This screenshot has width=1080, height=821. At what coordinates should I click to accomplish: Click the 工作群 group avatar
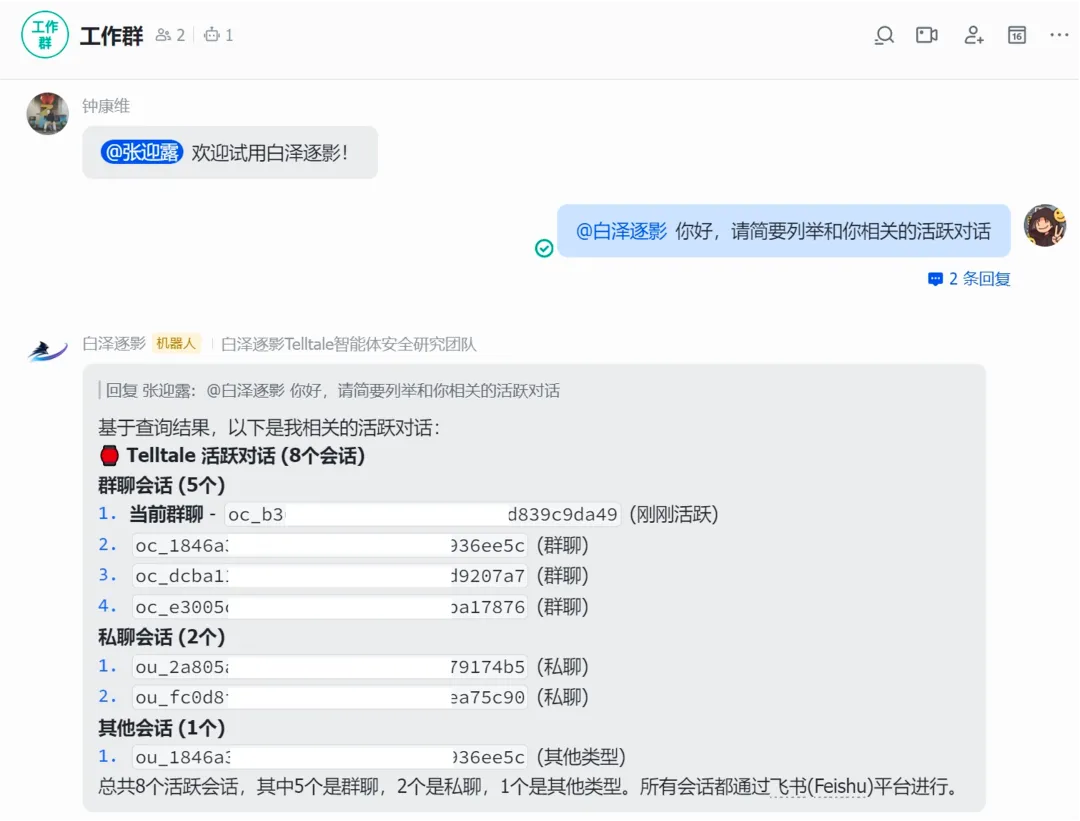pyautogui.click(x=45, y=34)
